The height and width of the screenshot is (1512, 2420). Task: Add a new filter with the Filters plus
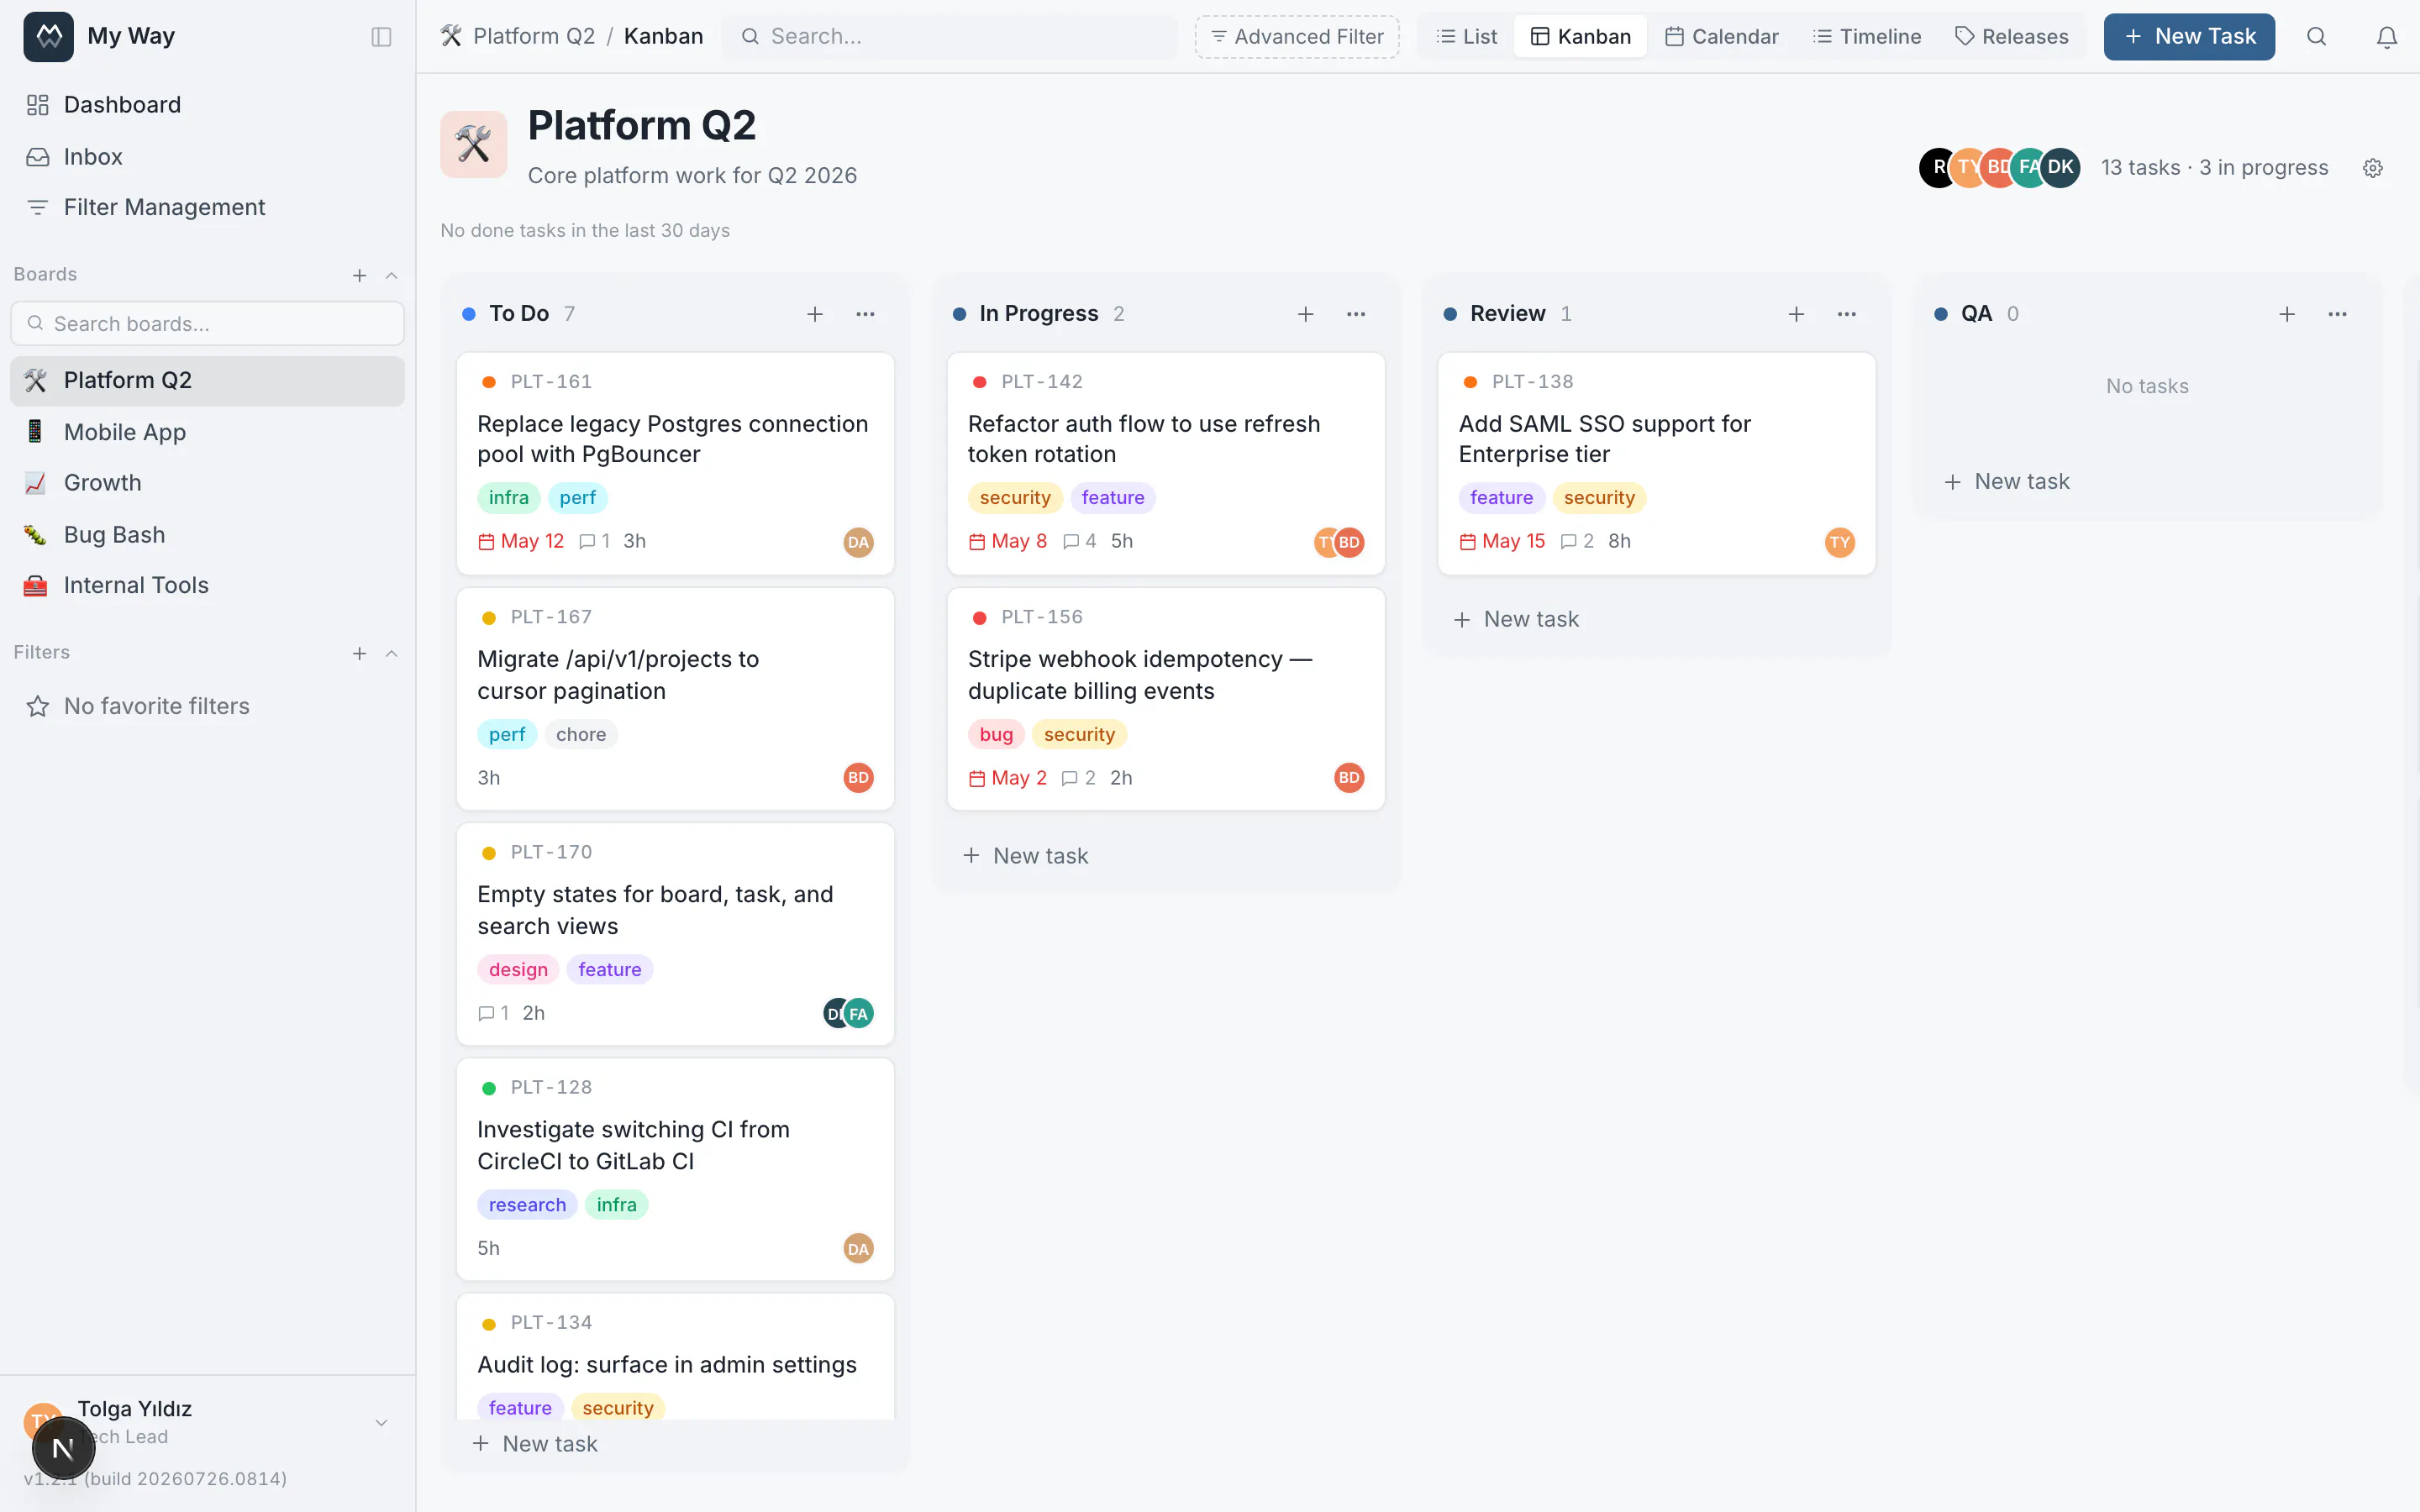[x=359, y=653]
